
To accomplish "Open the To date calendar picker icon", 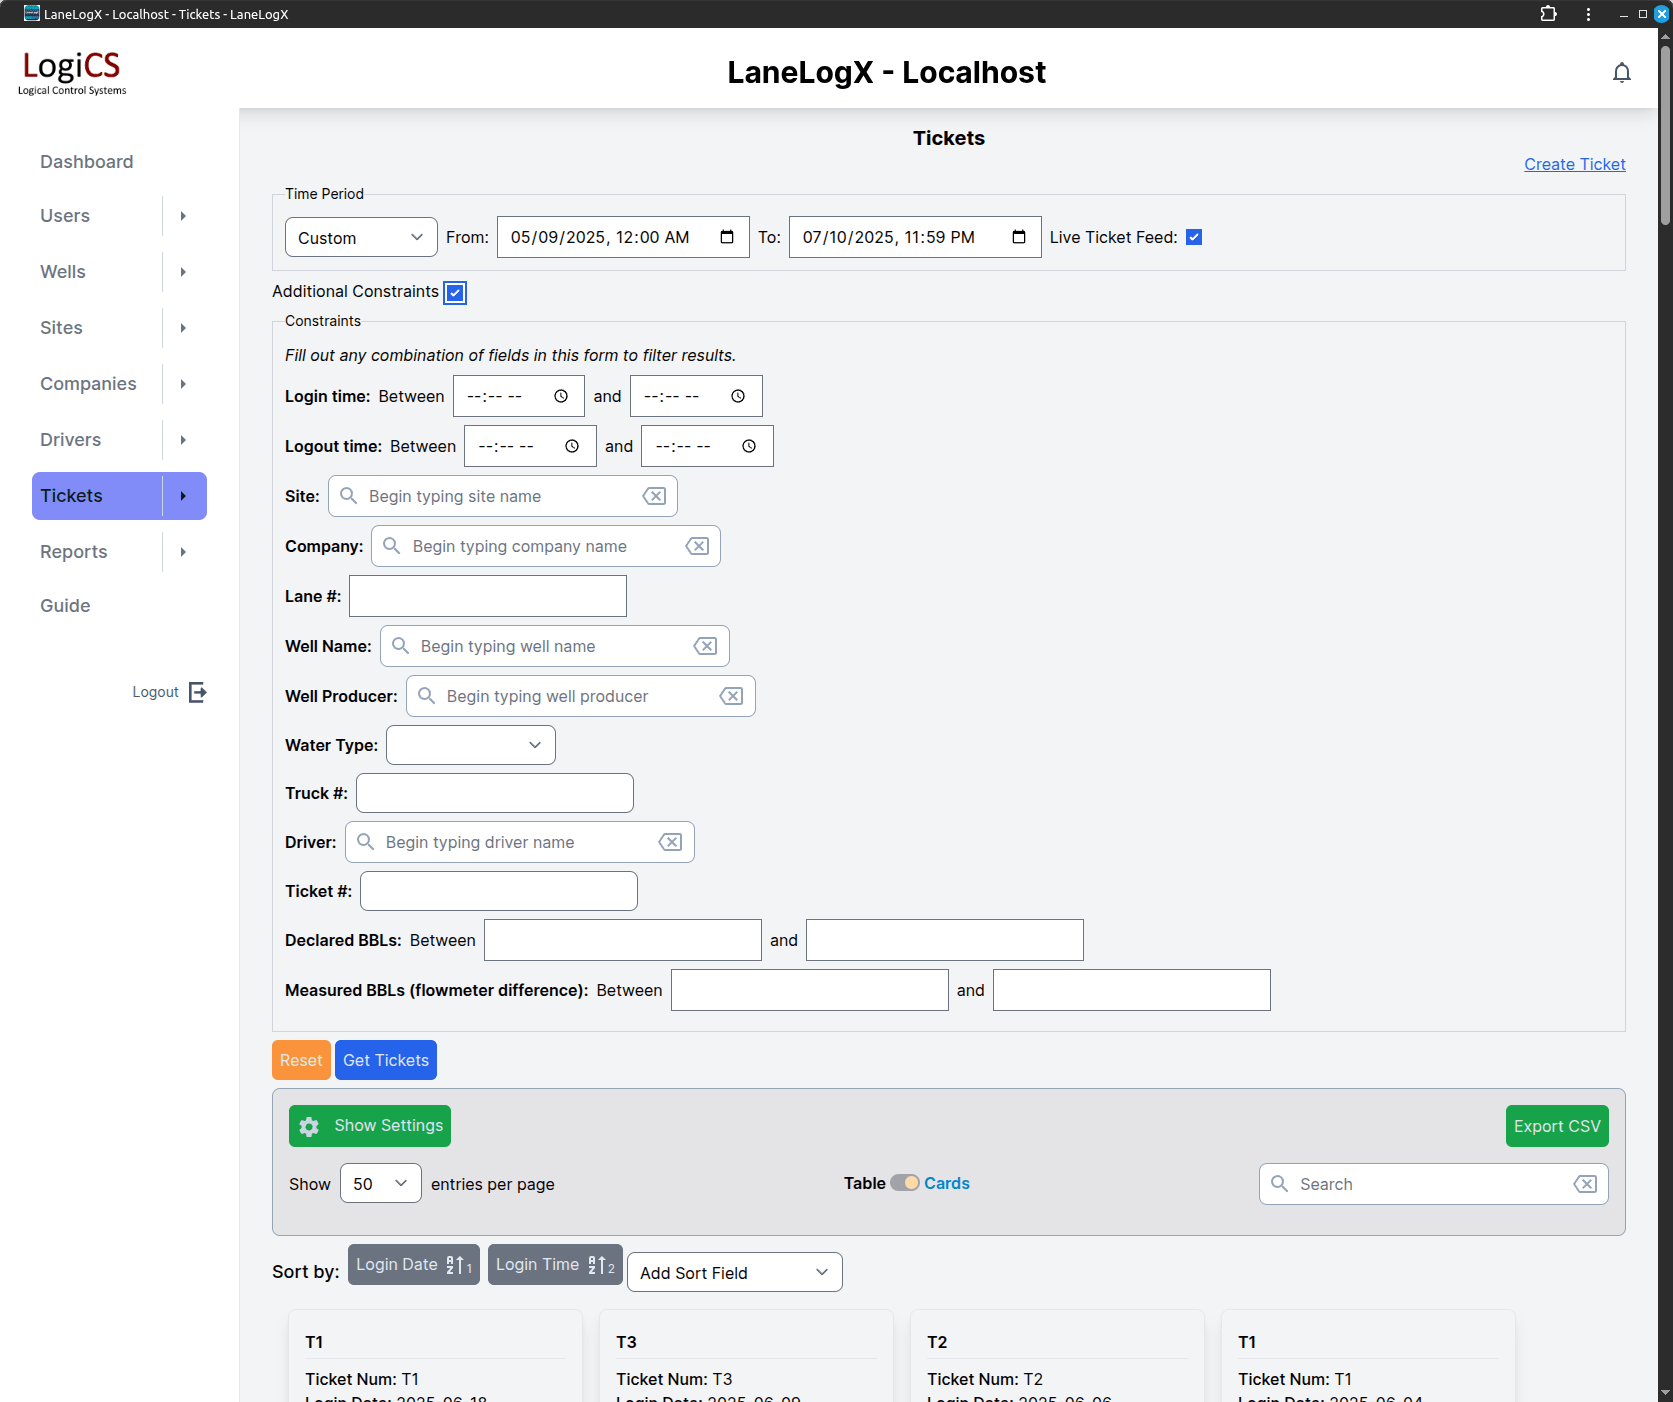I will tap(1018, 237).
